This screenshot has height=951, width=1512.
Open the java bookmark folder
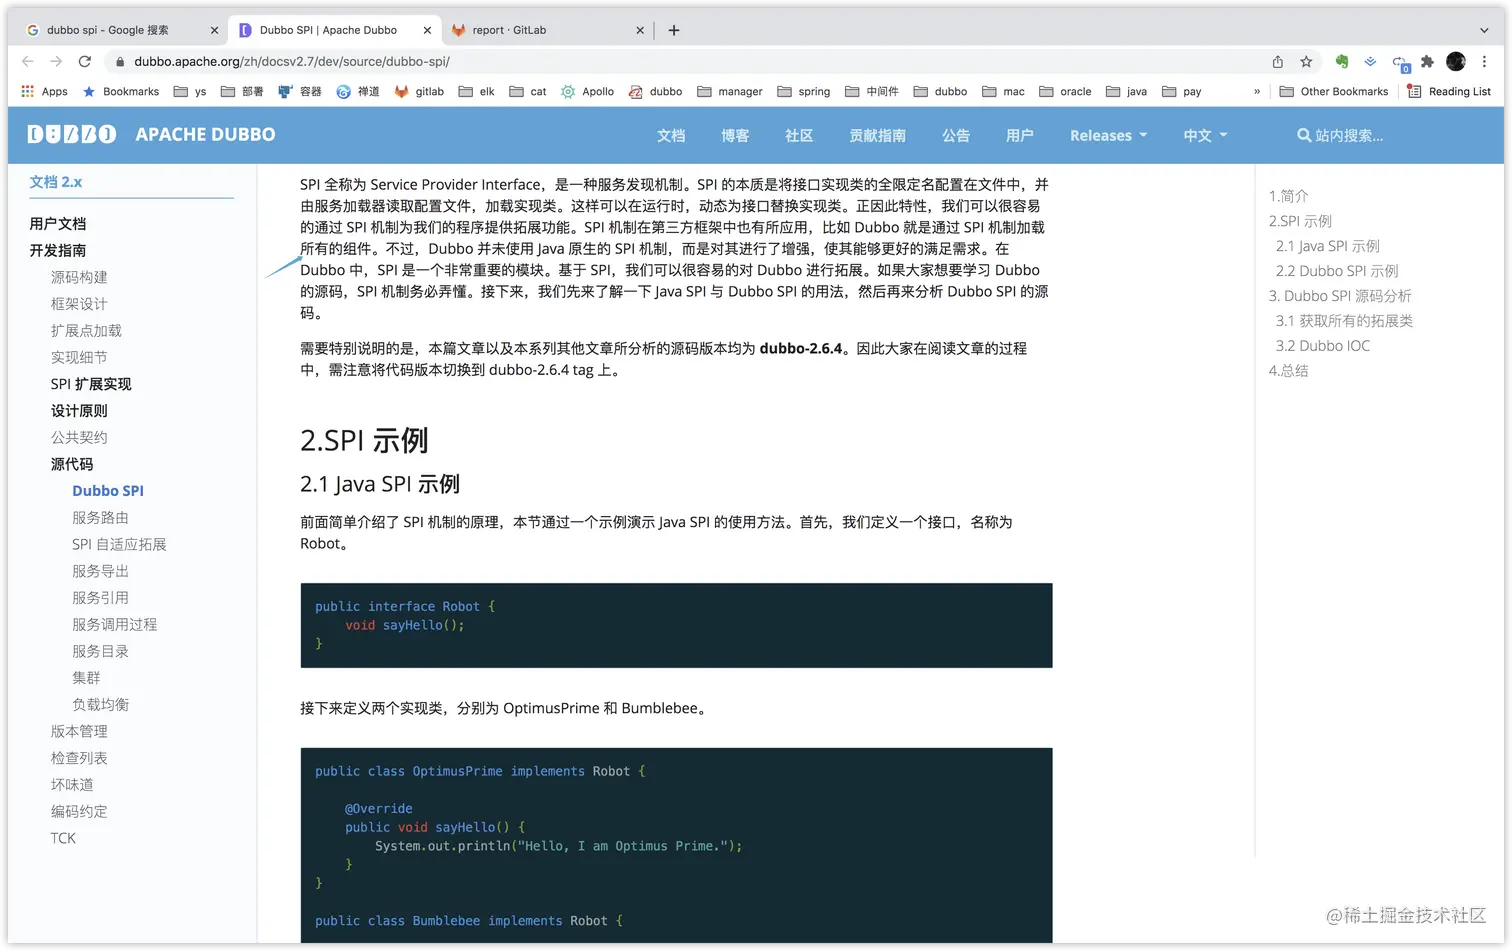click(x=1126, y=91)
